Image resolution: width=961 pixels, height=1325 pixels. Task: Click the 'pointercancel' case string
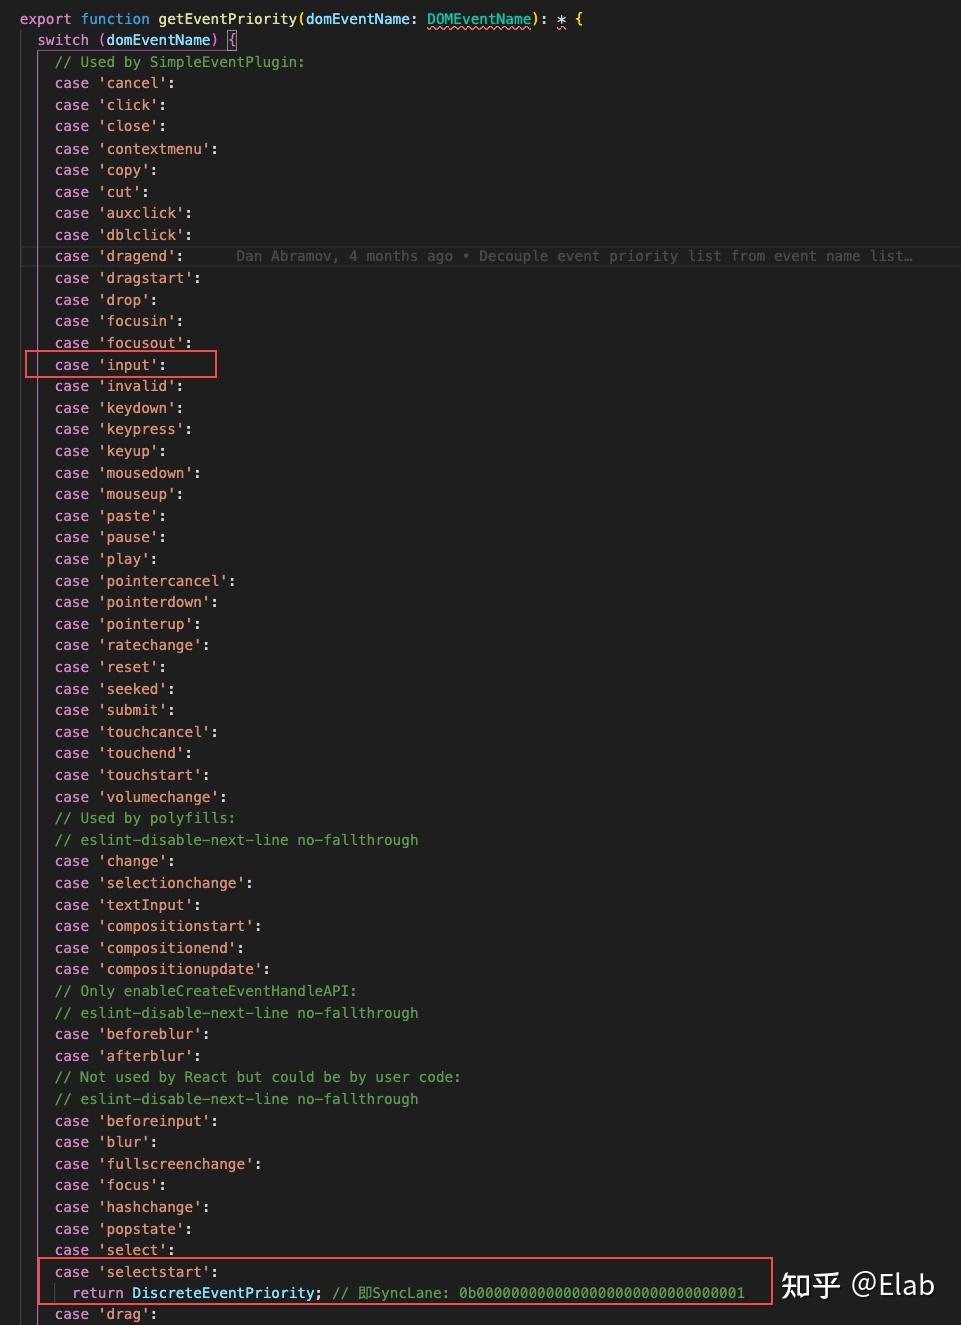[x=166, y=581]
